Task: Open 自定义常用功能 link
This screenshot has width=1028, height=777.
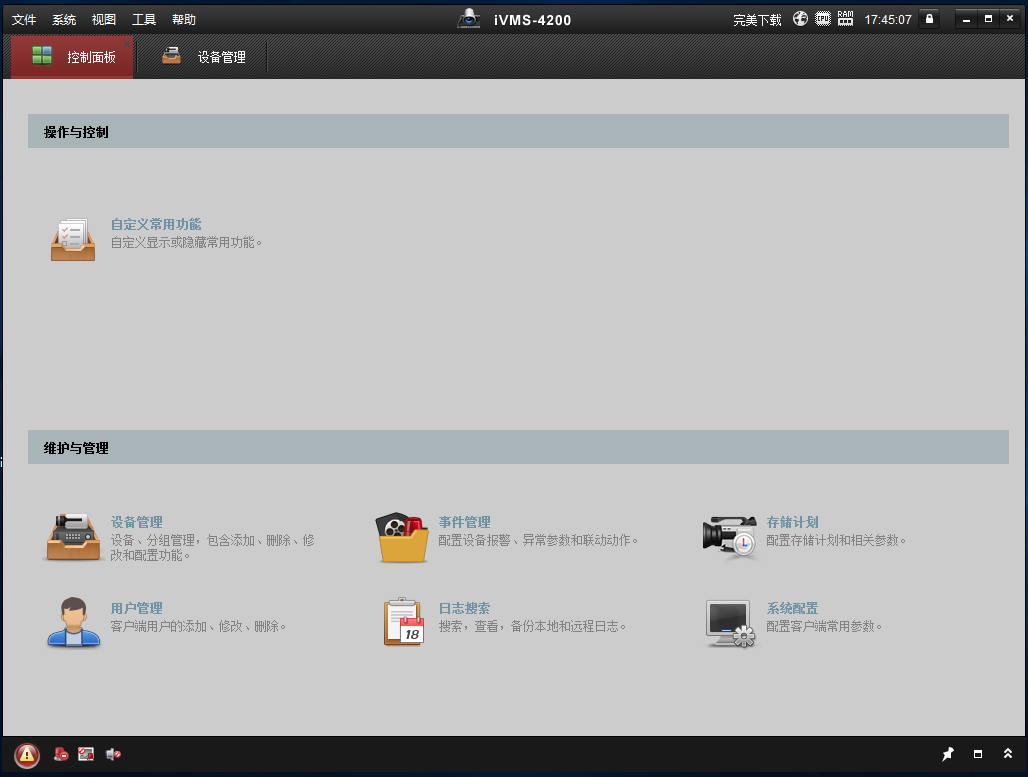Action: [156, 224]
